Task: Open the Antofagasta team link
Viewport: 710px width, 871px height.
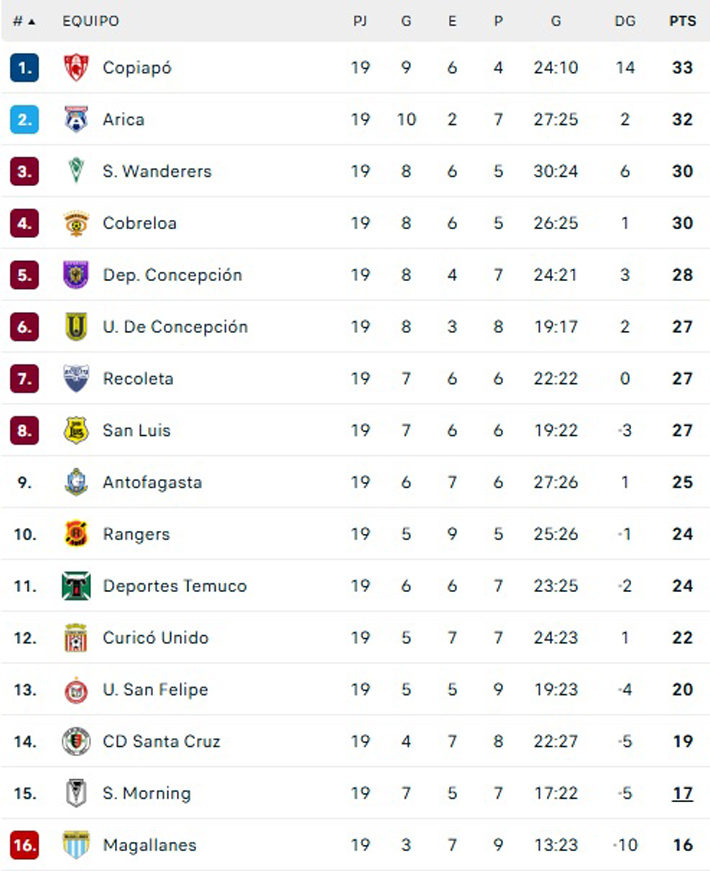Action: [x=152, y=482]
